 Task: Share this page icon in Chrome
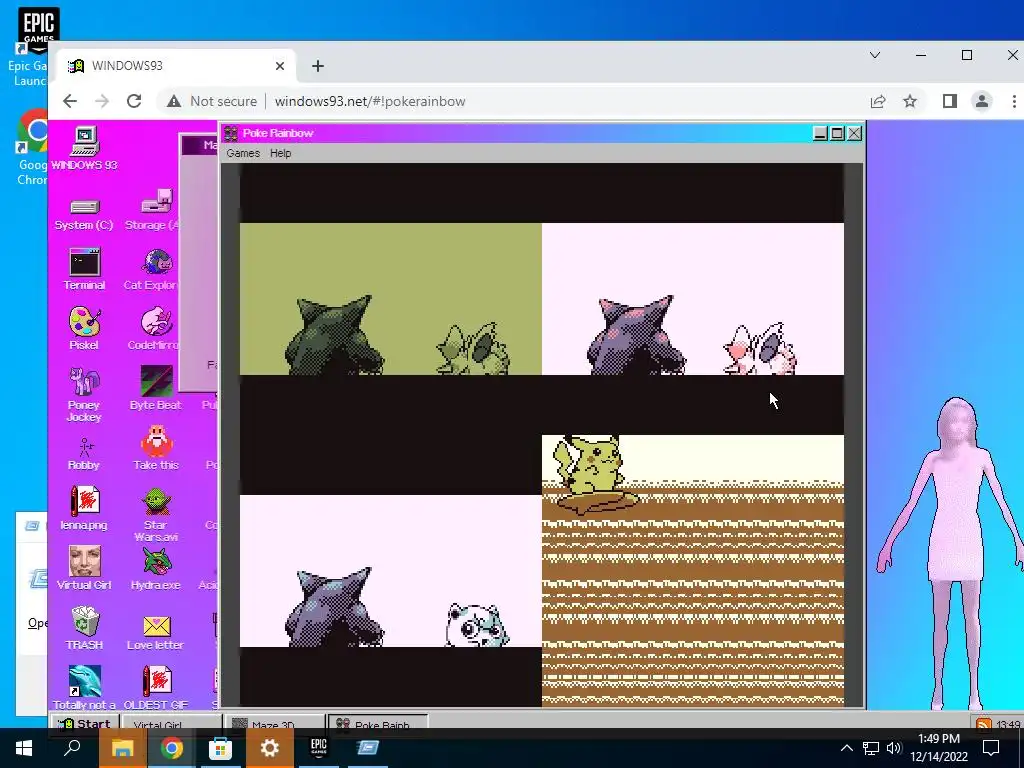878,101
